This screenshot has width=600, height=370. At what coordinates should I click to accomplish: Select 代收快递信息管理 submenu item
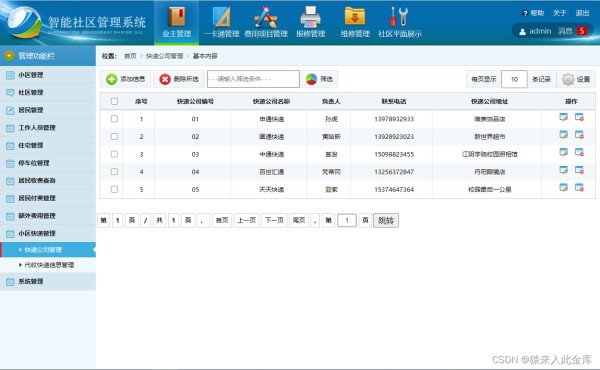(48, 265)
